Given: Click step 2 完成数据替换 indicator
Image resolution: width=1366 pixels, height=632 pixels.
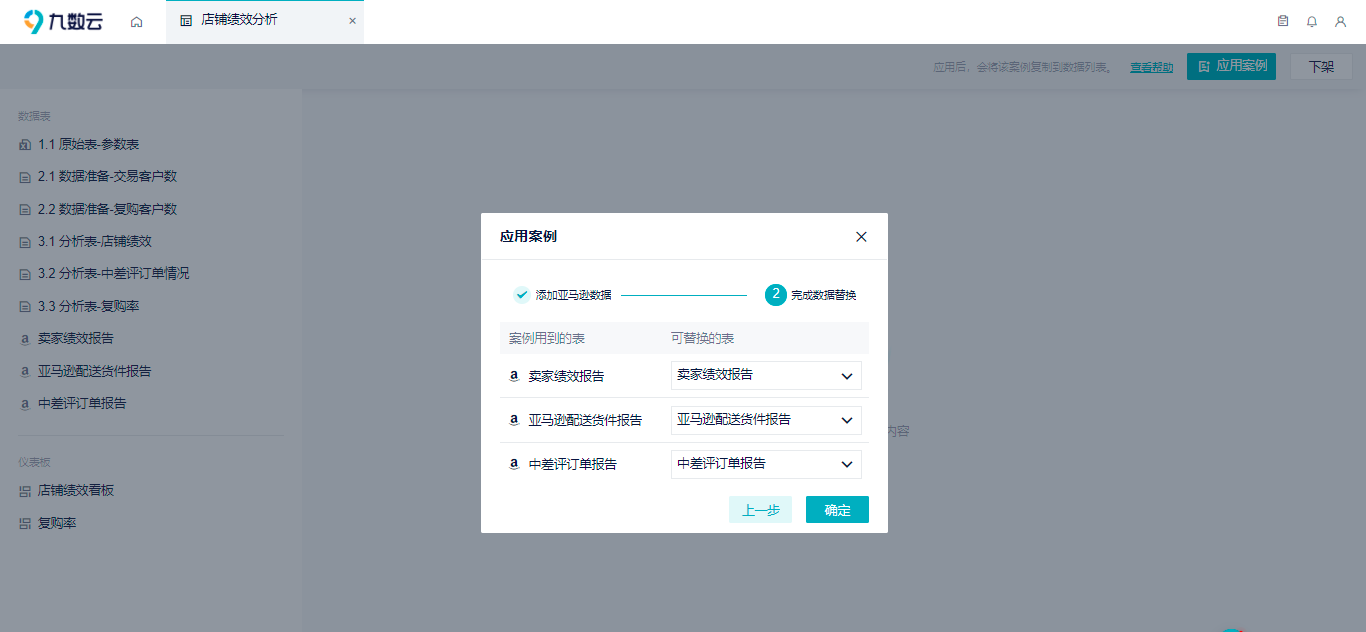Looking at the screenshot, I should click(776, 295).
